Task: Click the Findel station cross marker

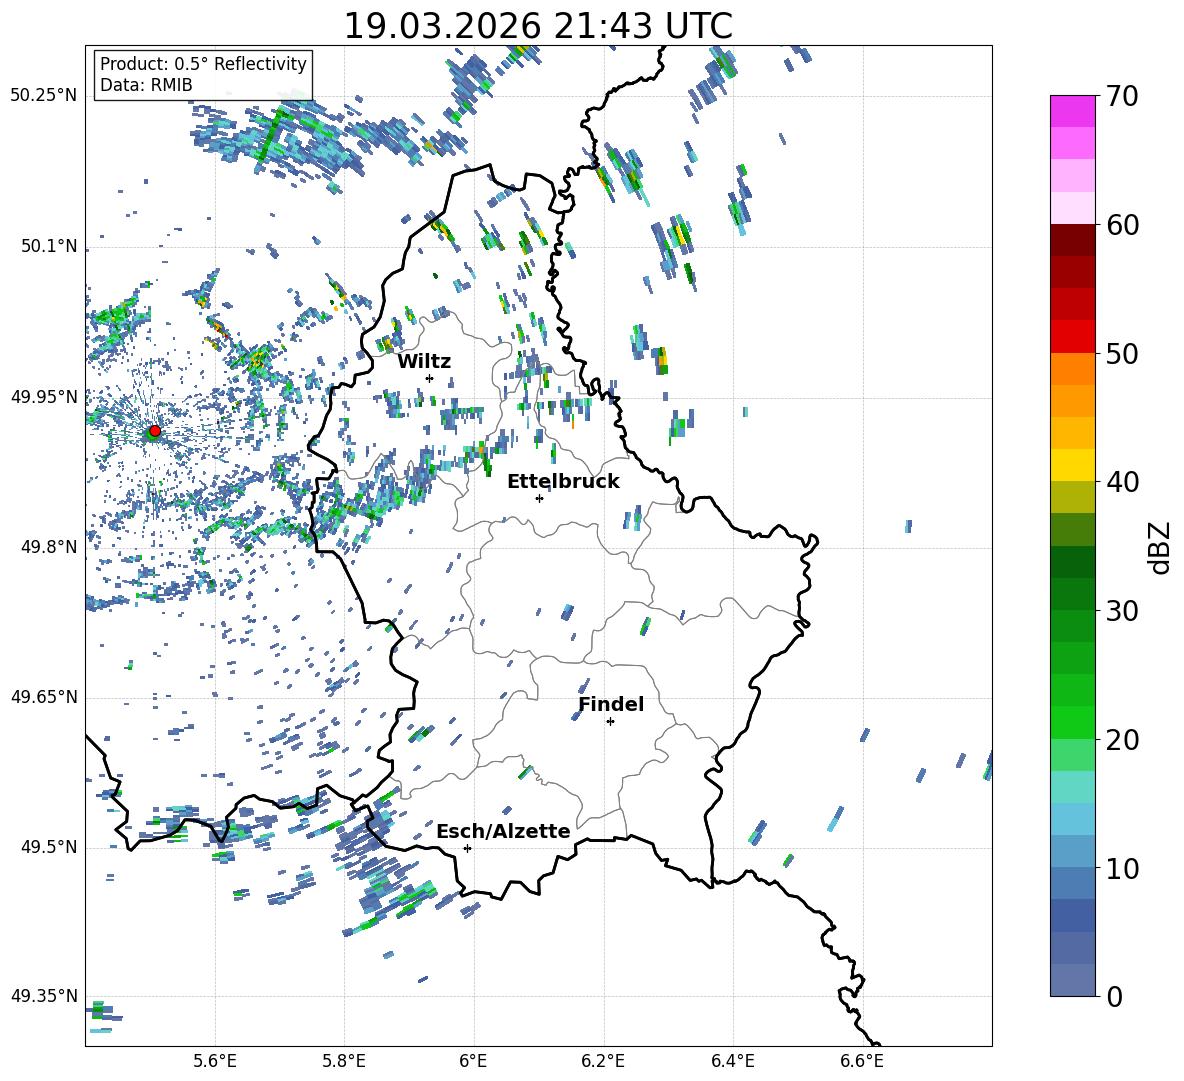Action: tap(610, 721)
